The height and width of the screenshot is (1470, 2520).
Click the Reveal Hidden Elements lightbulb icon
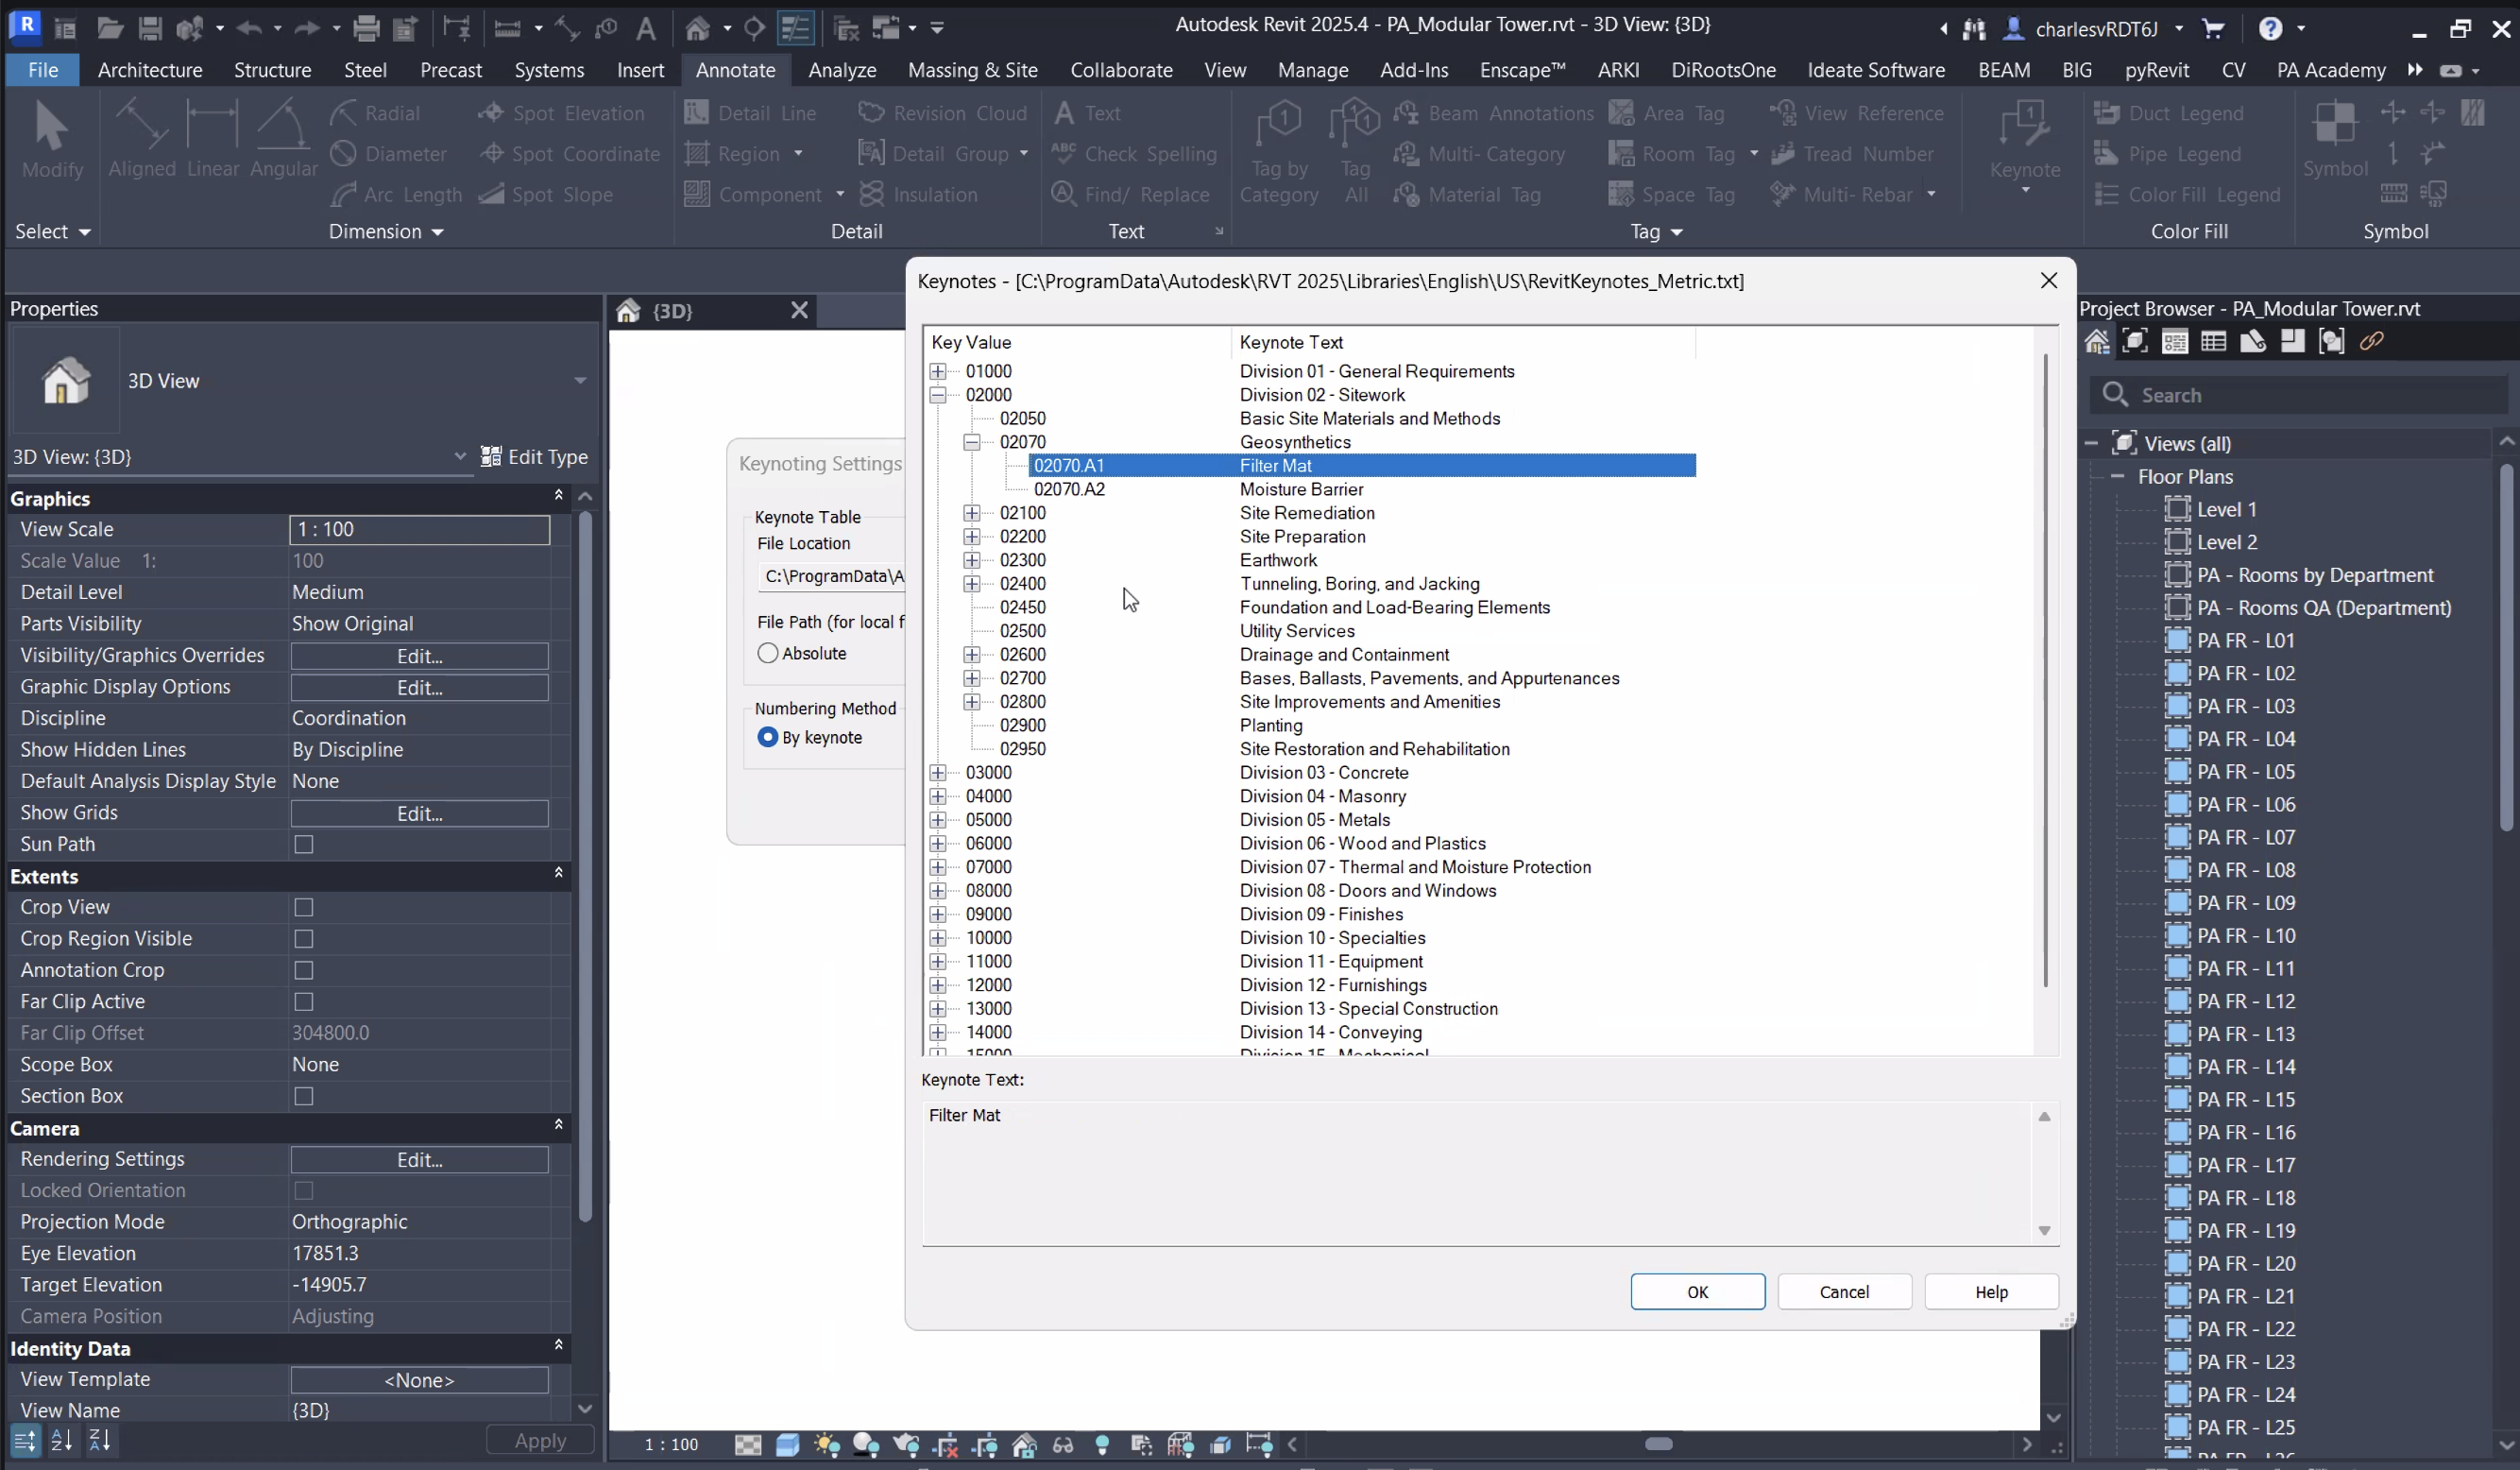pos(1102,1445)
